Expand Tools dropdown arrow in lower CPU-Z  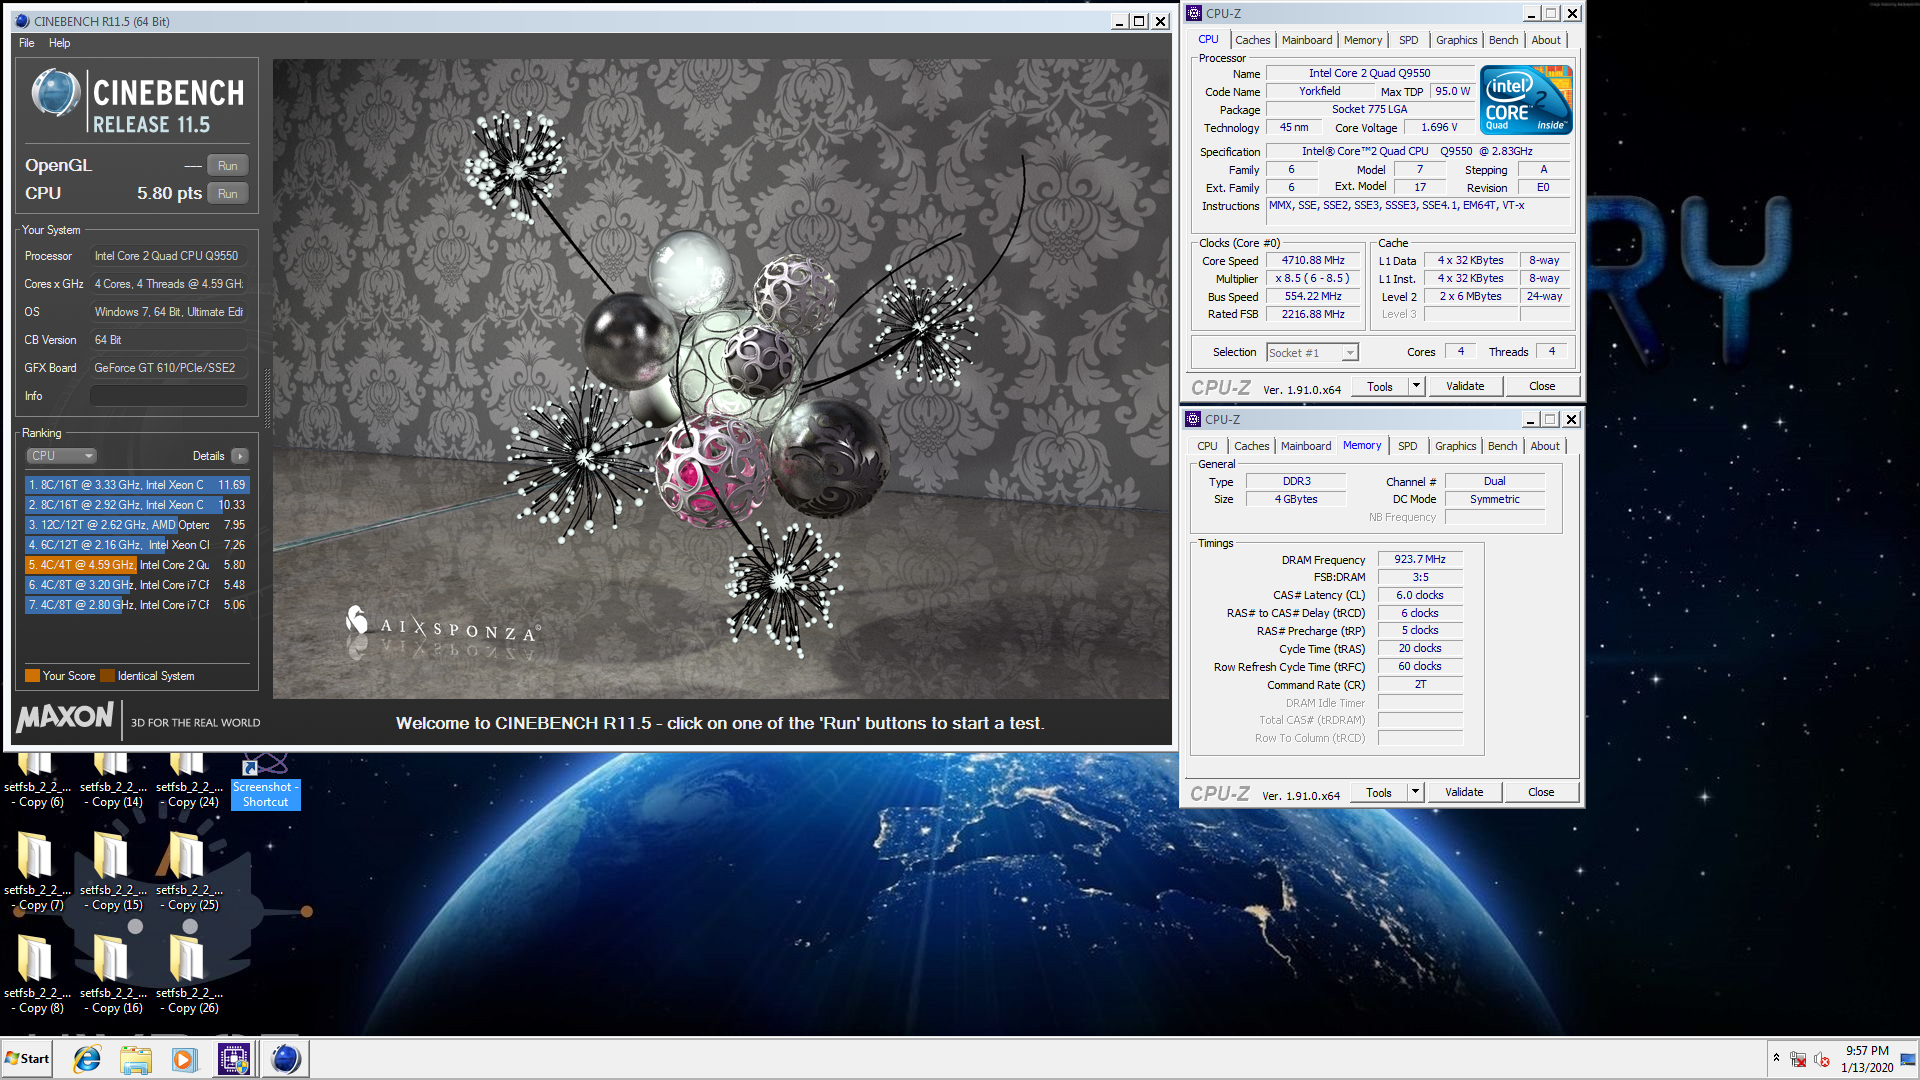[1415, 793]
